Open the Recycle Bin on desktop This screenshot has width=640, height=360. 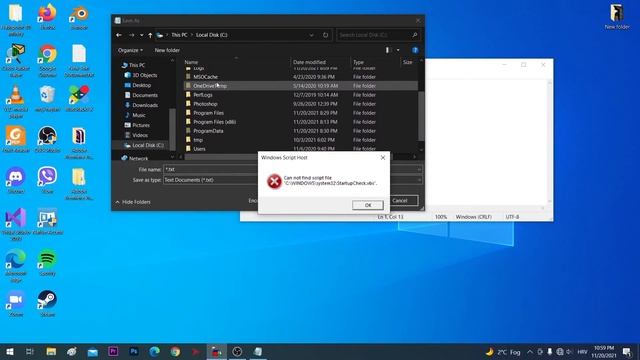click(x=47, y=99)
